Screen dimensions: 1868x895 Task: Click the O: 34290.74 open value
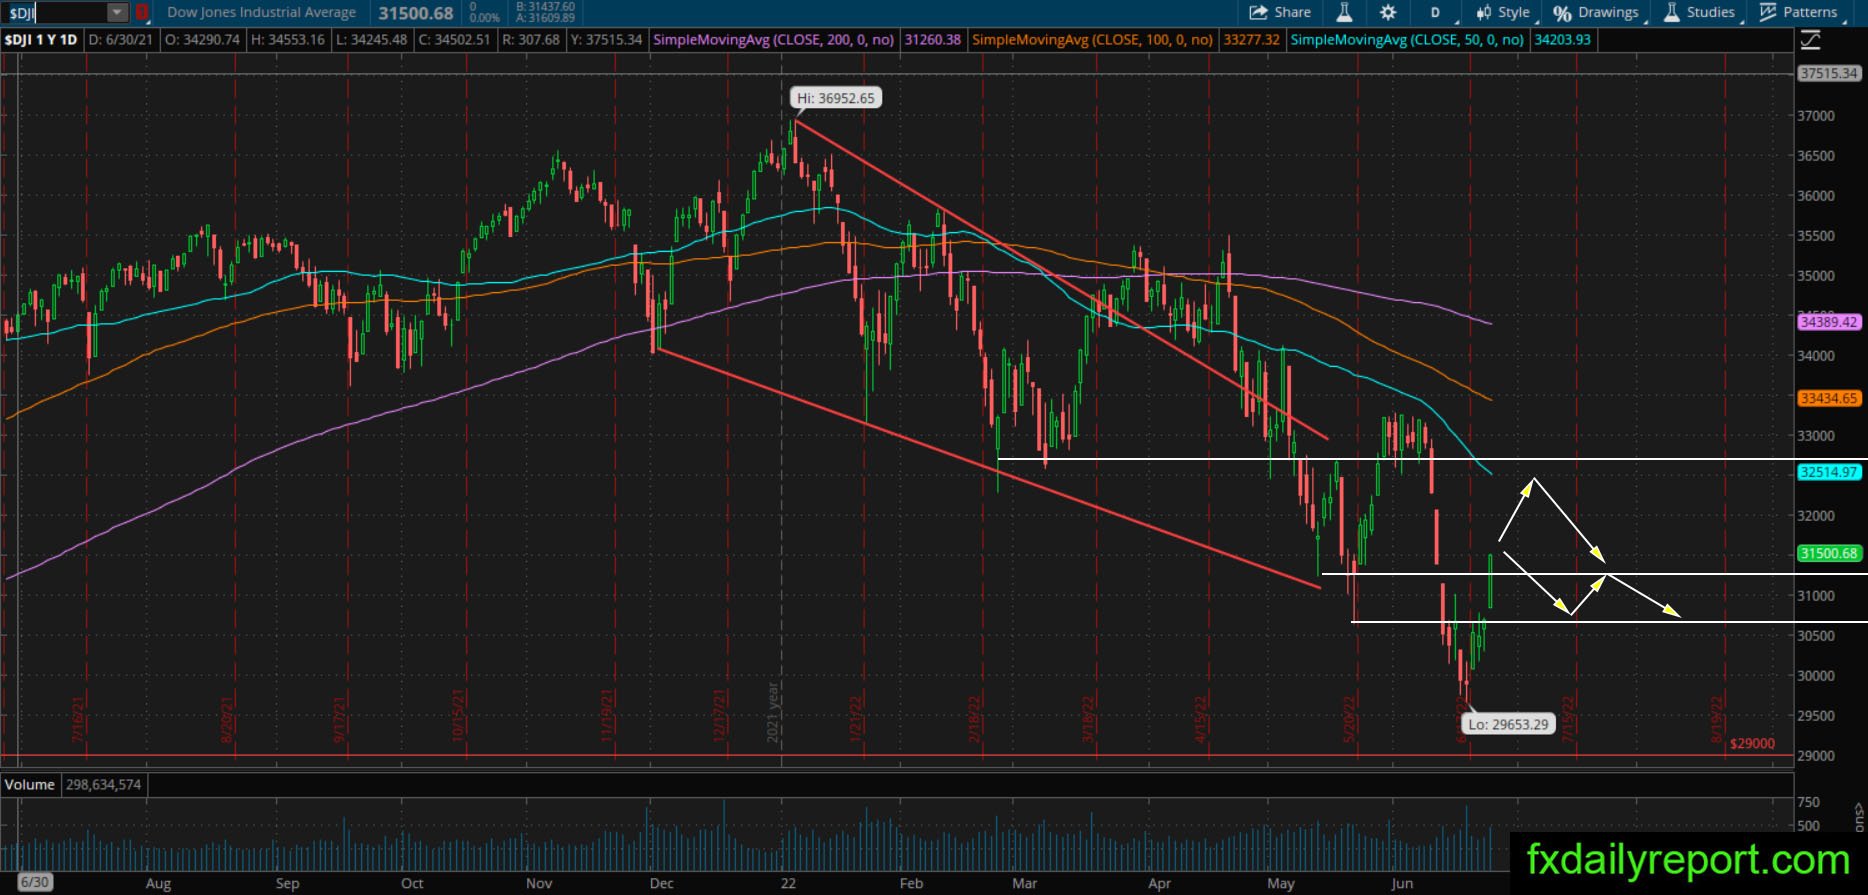202,40
